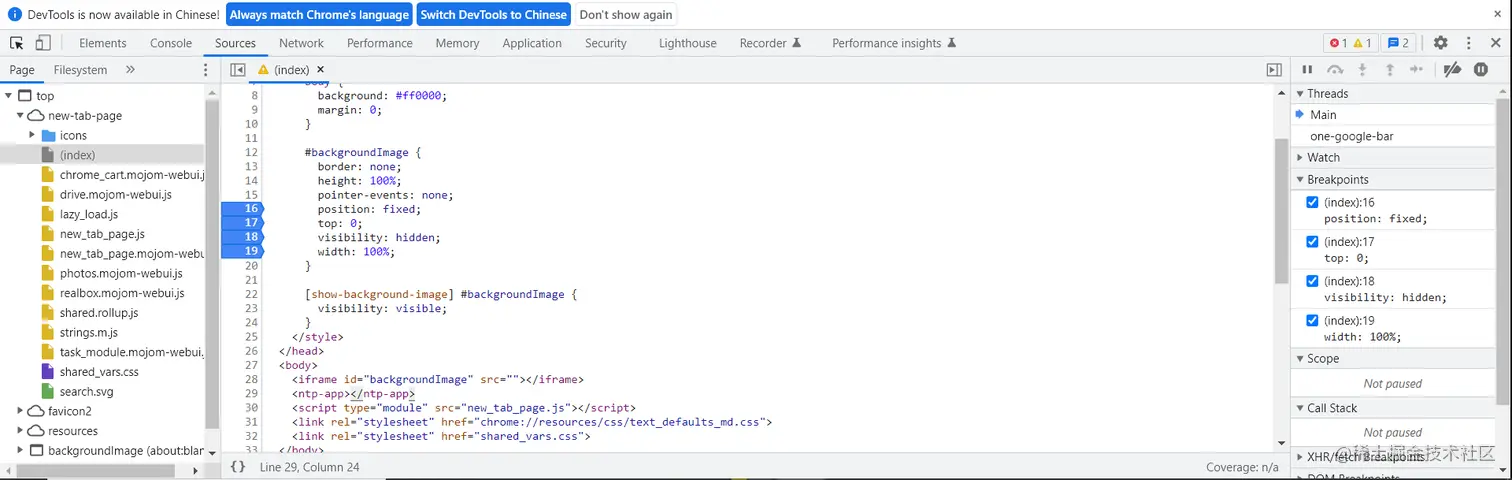The width and height of the screenshot is (1512, 480).
Task: Pretty print the source with braces icon
Action: [238, 467]
